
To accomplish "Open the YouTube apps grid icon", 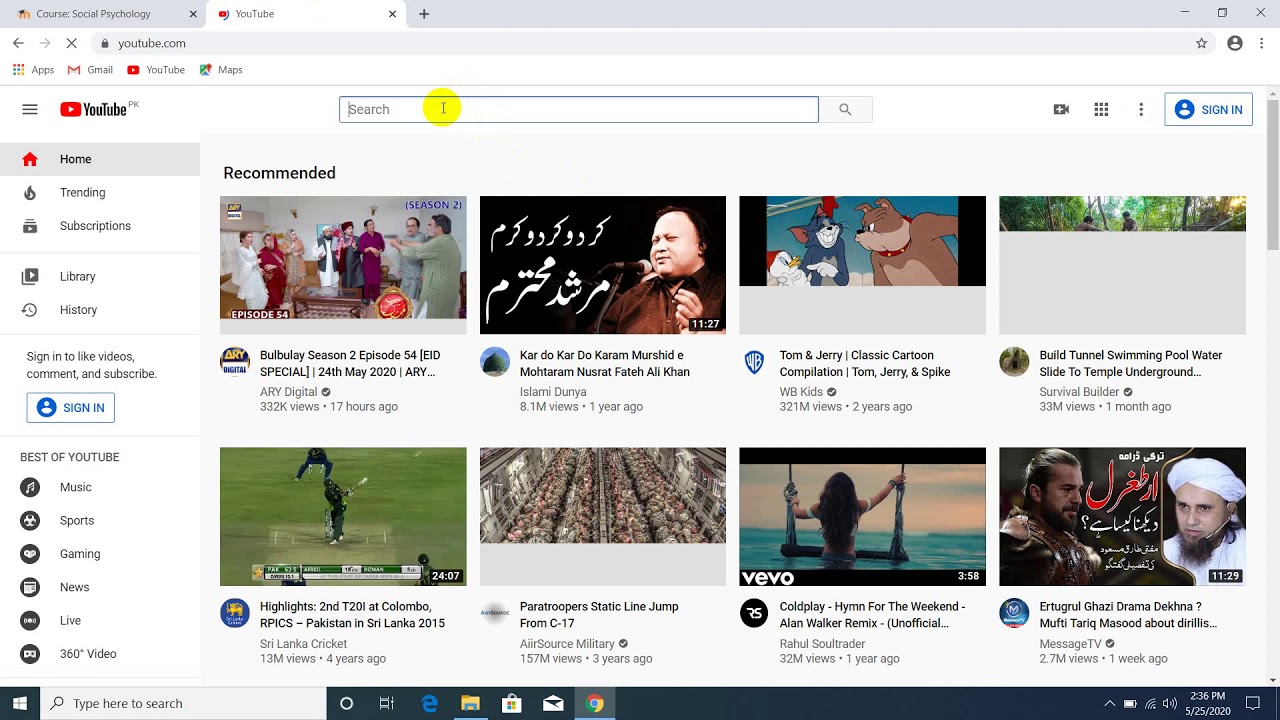I will [1101, 109].
